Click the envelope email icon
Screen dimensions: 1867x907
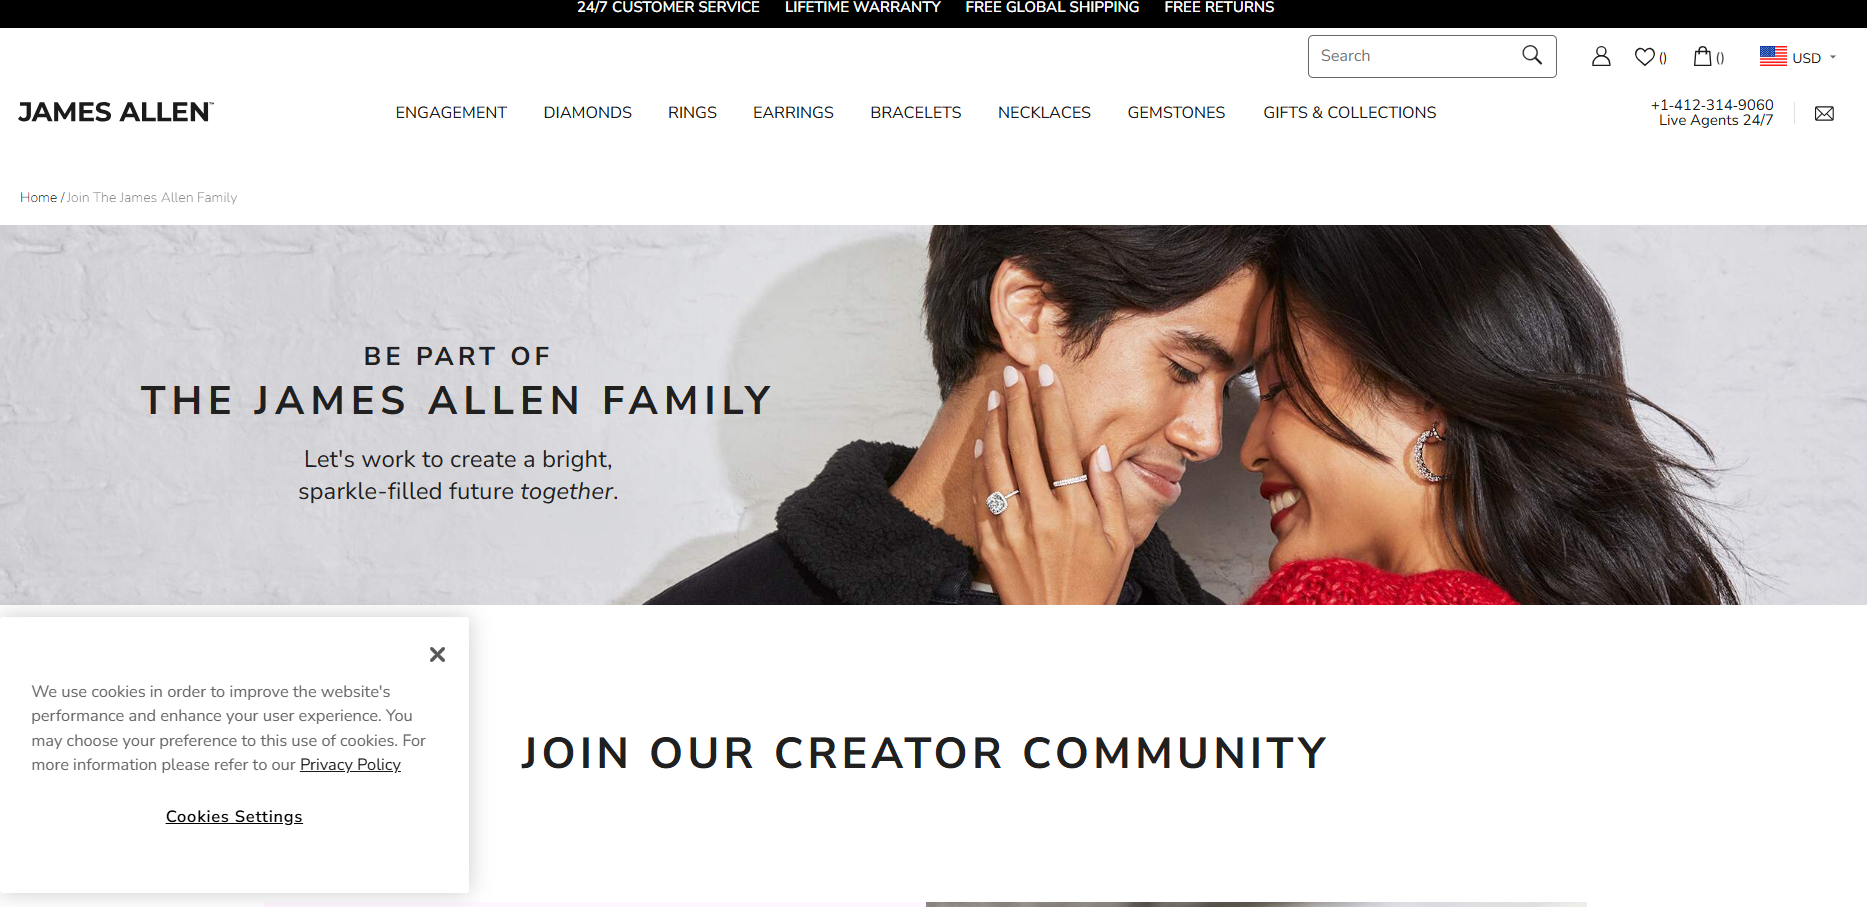click(x=1824, y=113)
